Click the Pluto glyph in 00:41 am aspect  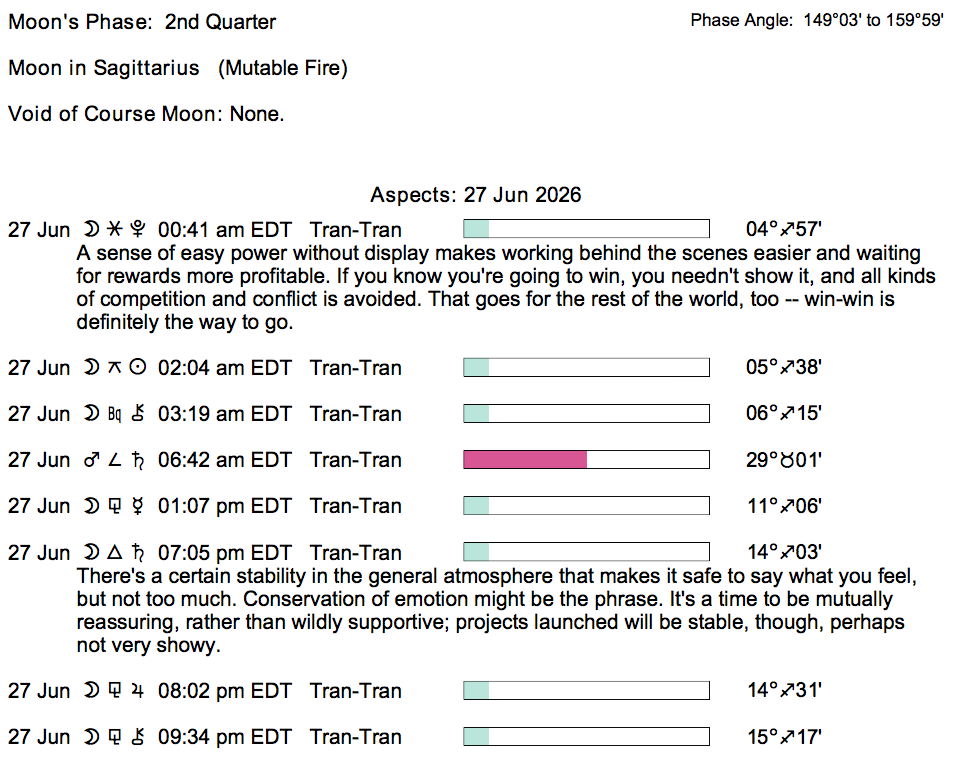[138, 230]
